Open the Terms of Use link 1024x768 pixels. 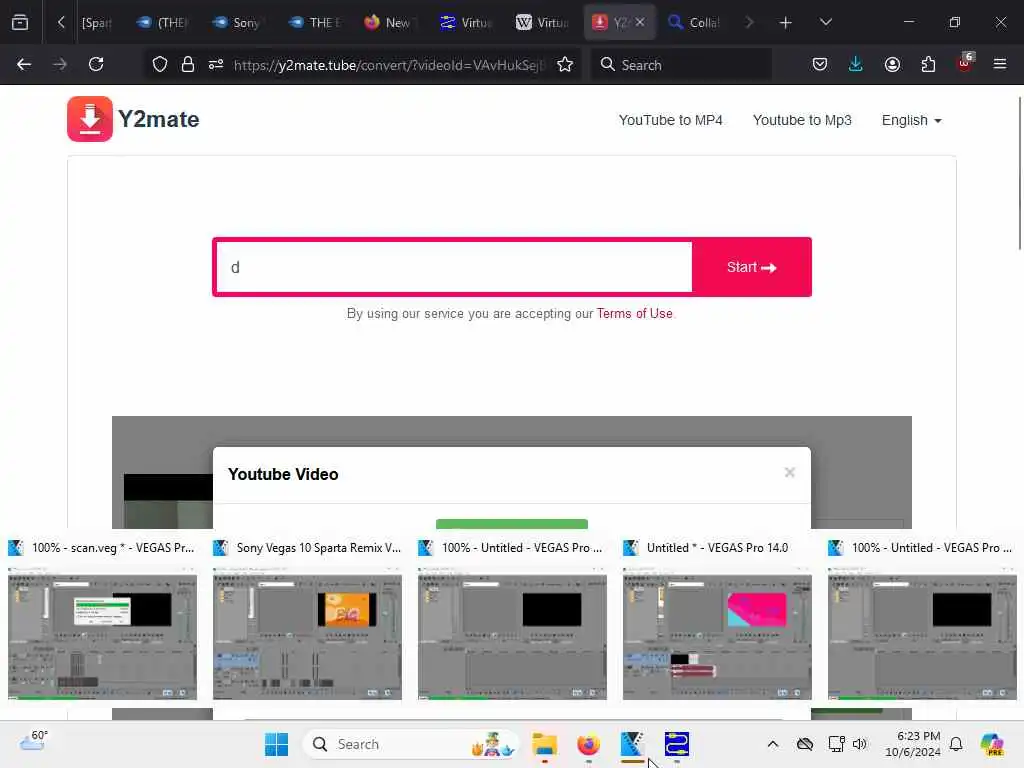click(x=634, y=313)
